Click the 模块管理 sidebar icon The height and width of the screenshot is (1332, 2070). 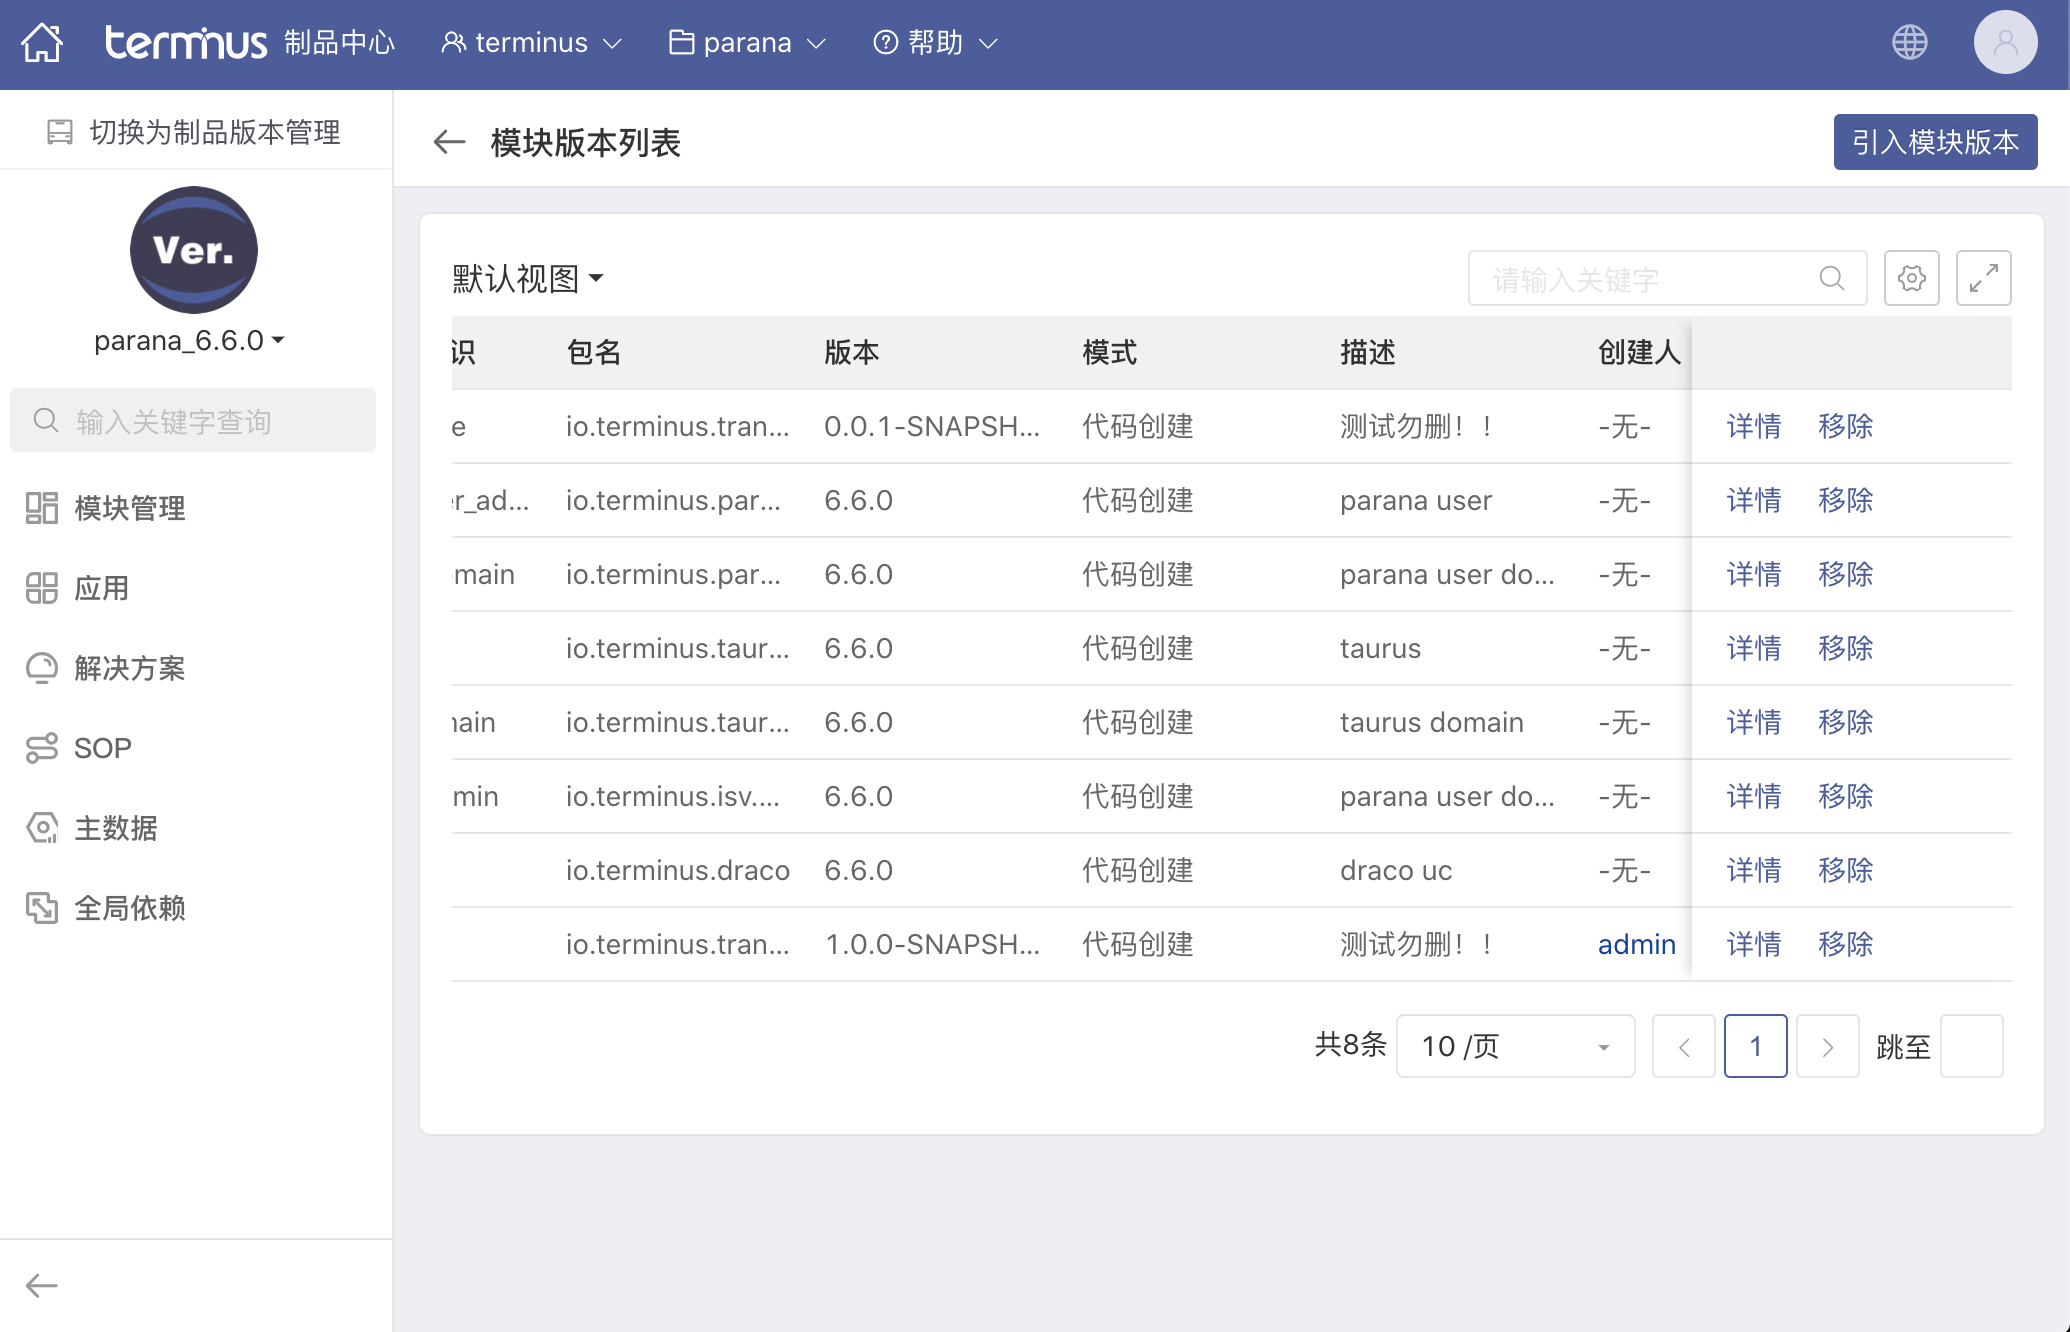[41, 508]
